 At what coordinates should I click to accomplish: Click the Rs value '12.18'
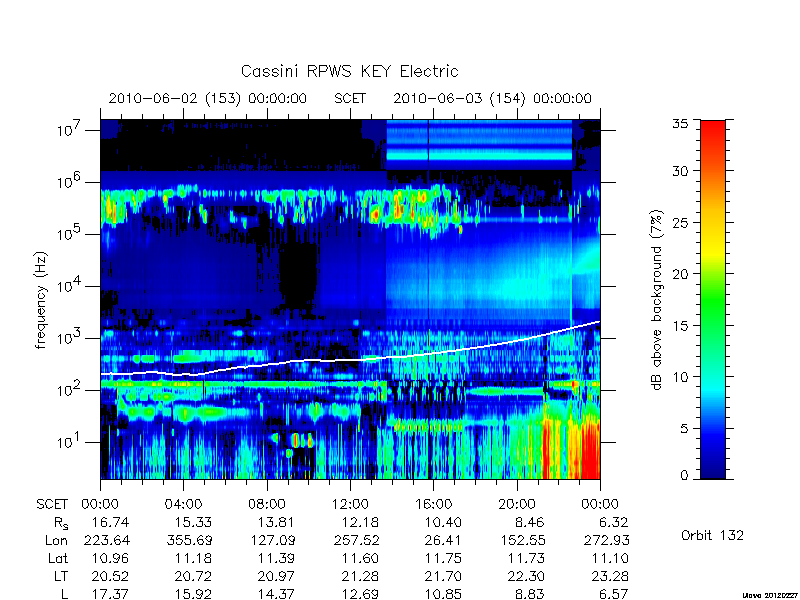click(360, 522)
